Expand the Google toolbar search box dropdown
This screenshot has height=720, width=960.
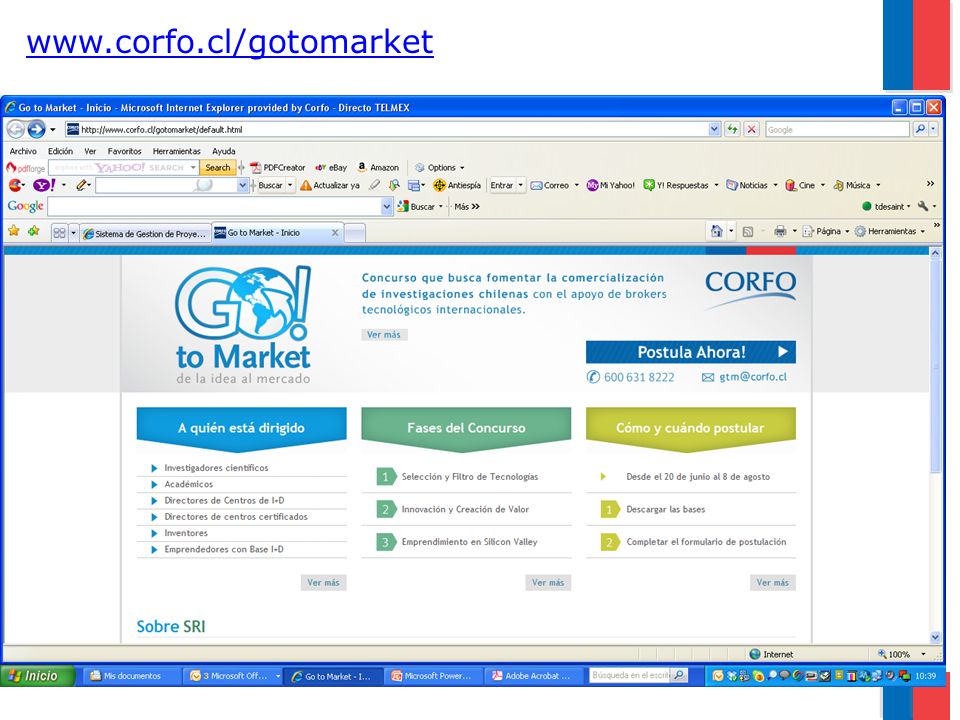(386, 206)
